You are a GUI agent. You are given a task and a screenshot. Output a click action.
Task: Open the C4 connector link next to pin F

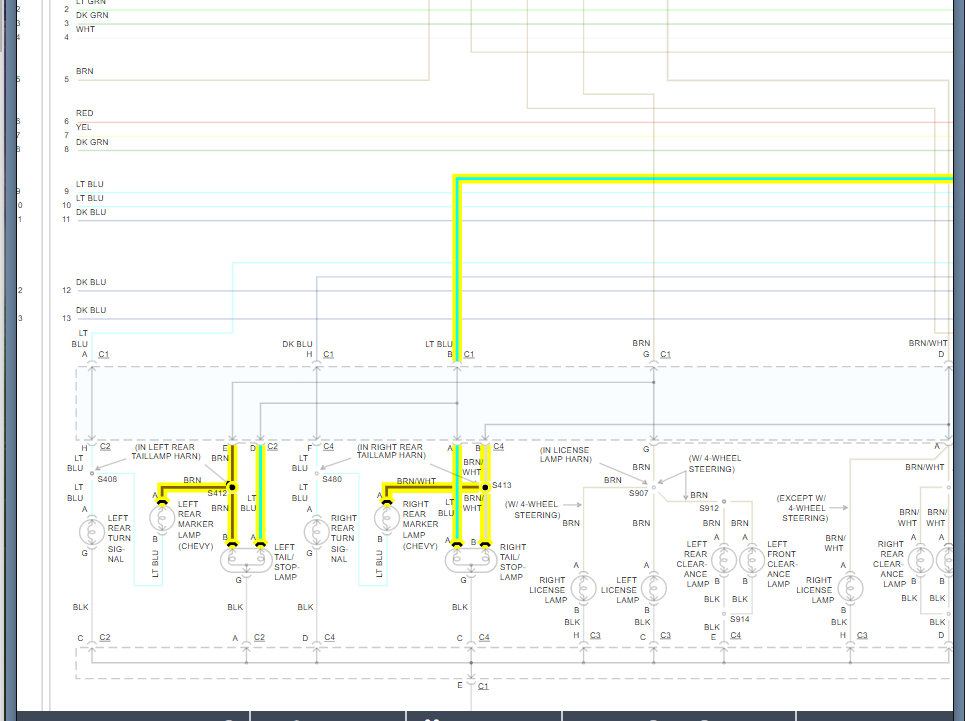[329, 447]
